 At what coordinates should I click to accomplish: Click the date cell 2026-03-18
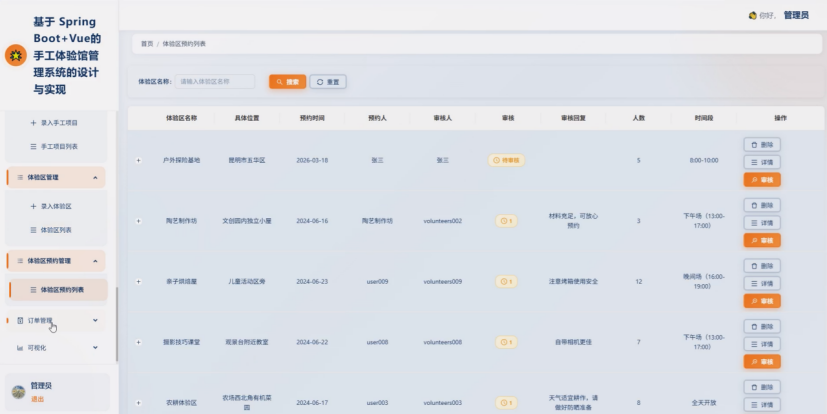pyautogui.click(x=312, y=160)
